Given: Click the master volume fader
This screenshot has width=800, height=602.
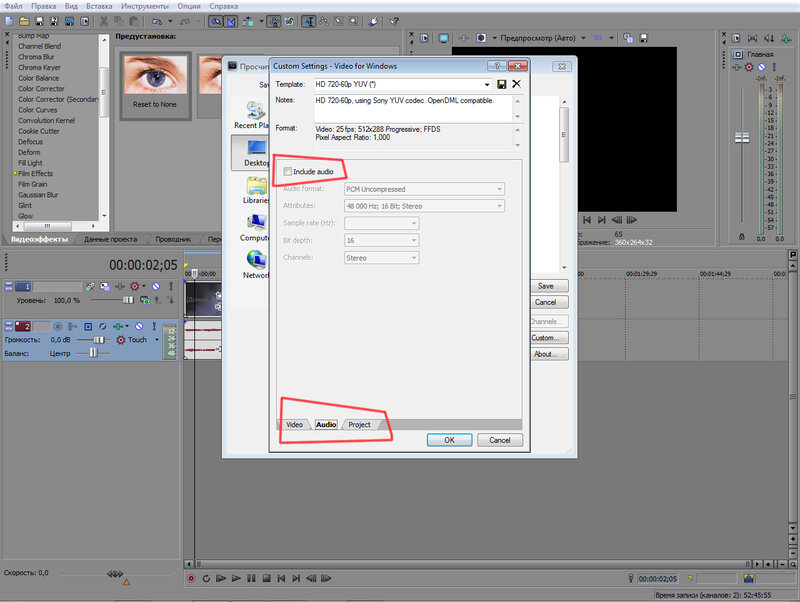Looking at the screenshot, I should coord(742,137).
